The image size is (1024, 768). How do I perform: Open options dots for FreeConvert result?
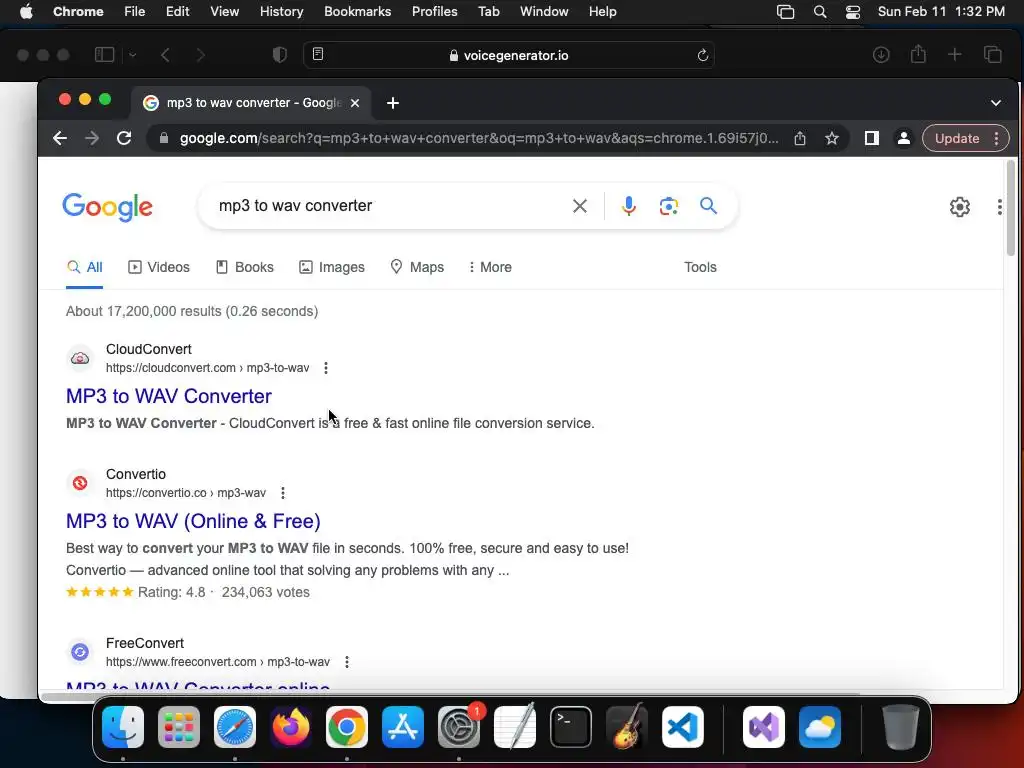click(x=347, y=662)
